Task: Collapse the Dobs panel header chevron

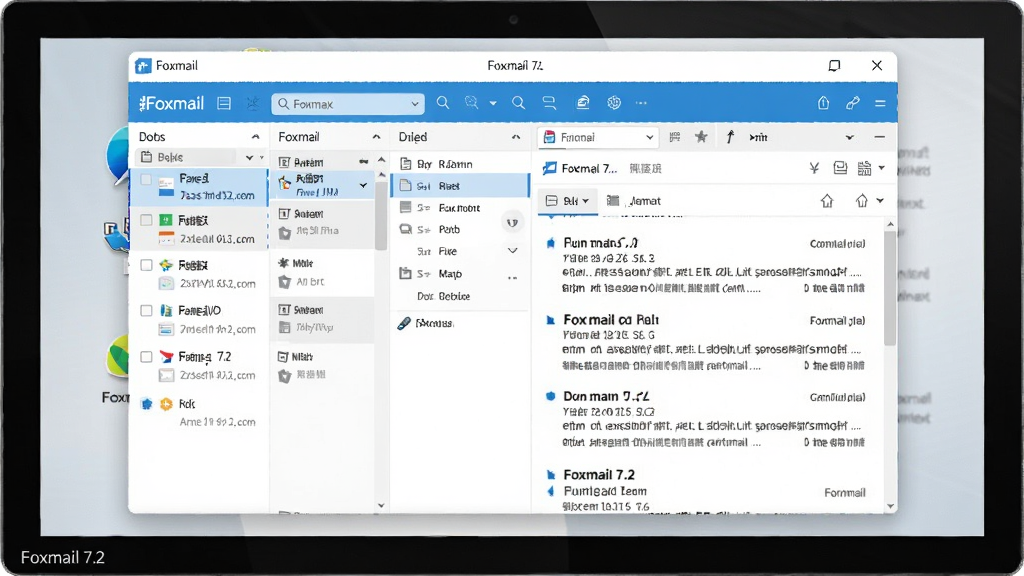Action: point(255,136)
